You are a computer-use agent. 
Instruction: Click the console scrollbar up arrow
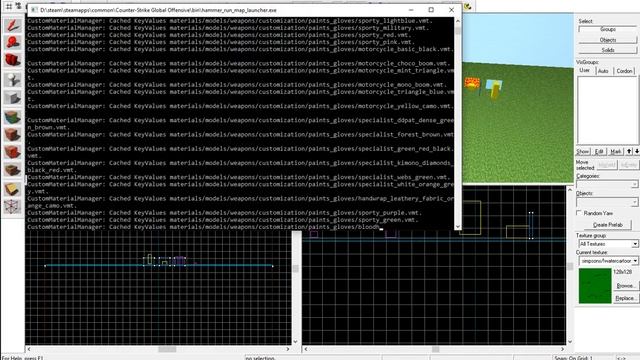click(x=458, y=21)
